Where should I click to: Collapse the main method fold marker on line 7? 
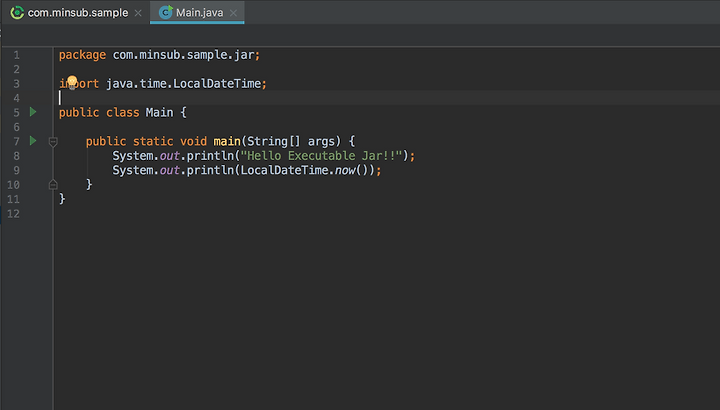pyautogui.click(x=53, y=142)
